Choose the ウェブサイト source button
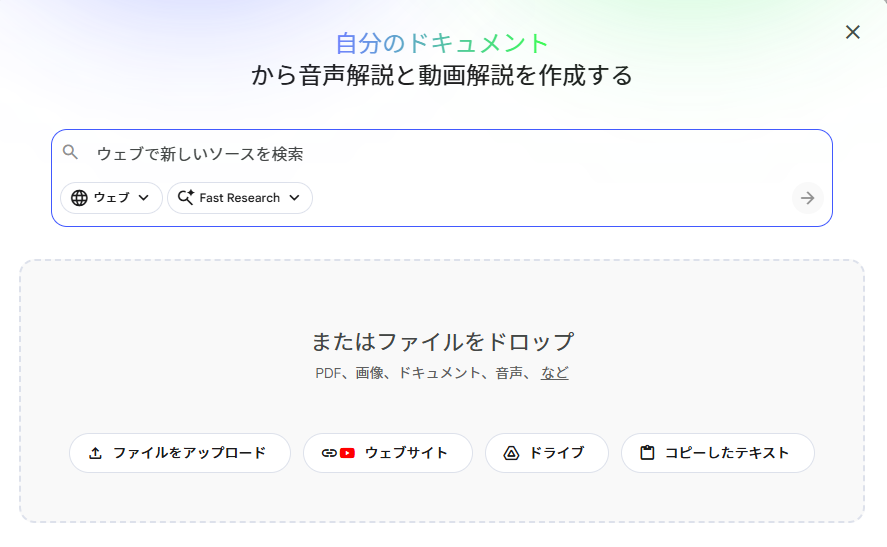 [388, 453]
